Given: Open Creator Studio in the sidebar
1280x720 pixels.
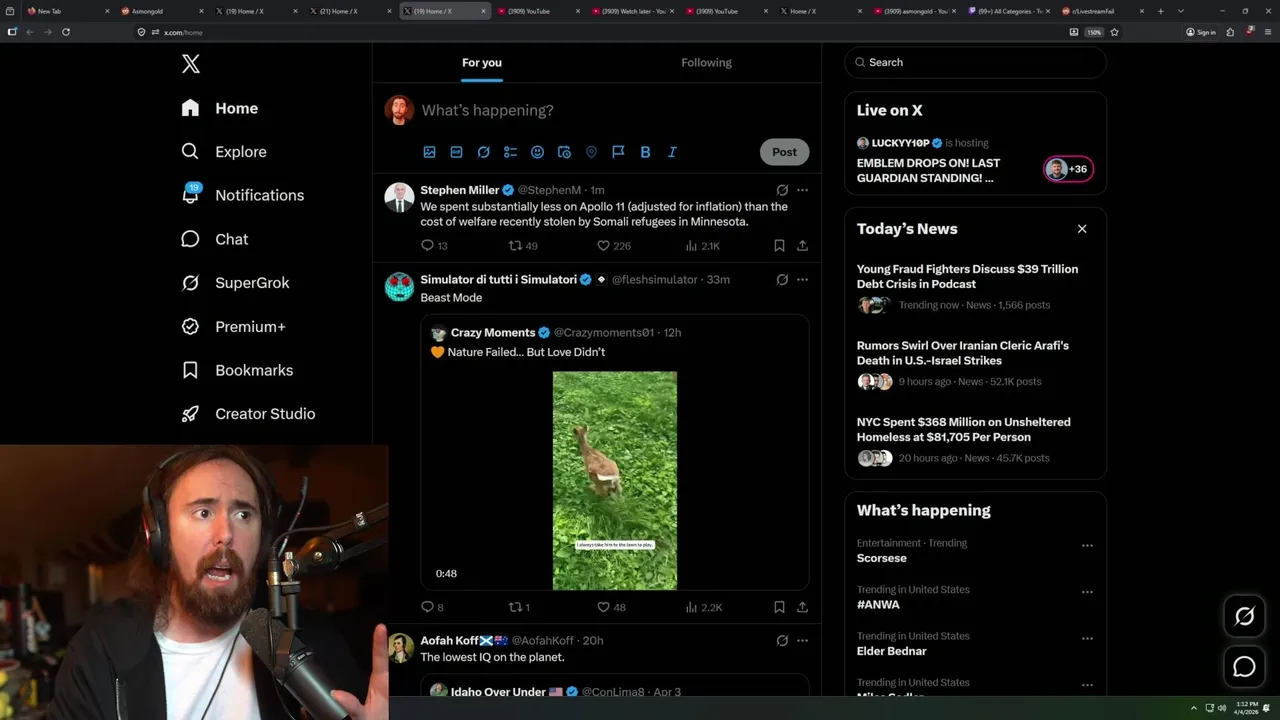Looking at the screenshot, I should click(248, 414).
